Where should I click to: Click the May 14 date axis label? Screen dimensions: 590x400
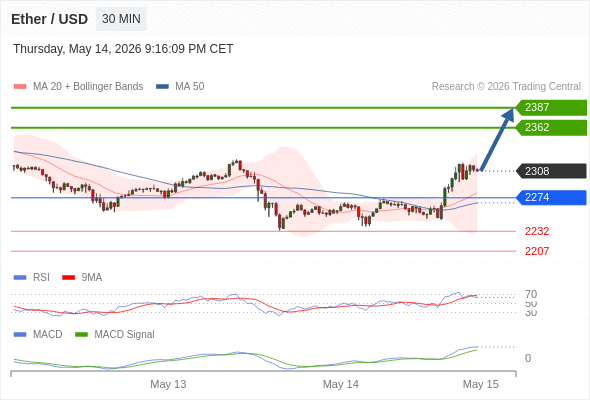coord(341,384)
